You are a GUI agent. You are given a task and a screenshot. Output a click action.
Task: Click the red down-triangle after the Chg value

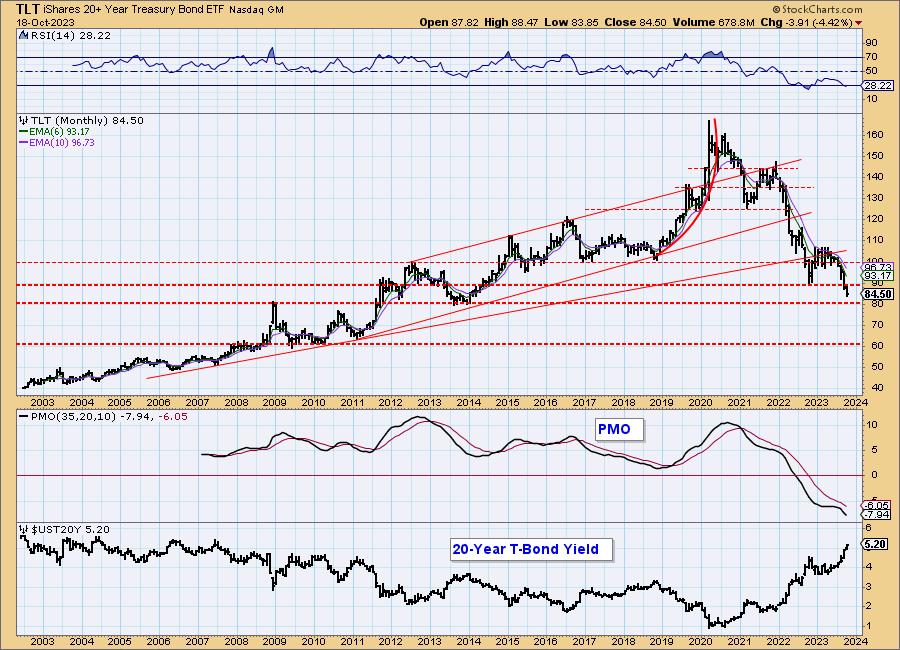[859, 23]
